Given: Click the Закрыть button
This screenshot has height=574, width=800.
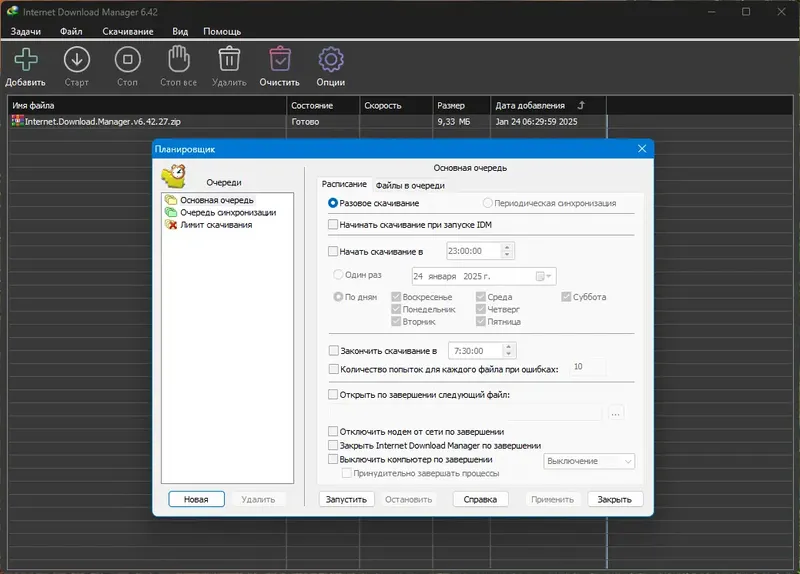Looking at the screenshot, I should [x=614, y=499].
